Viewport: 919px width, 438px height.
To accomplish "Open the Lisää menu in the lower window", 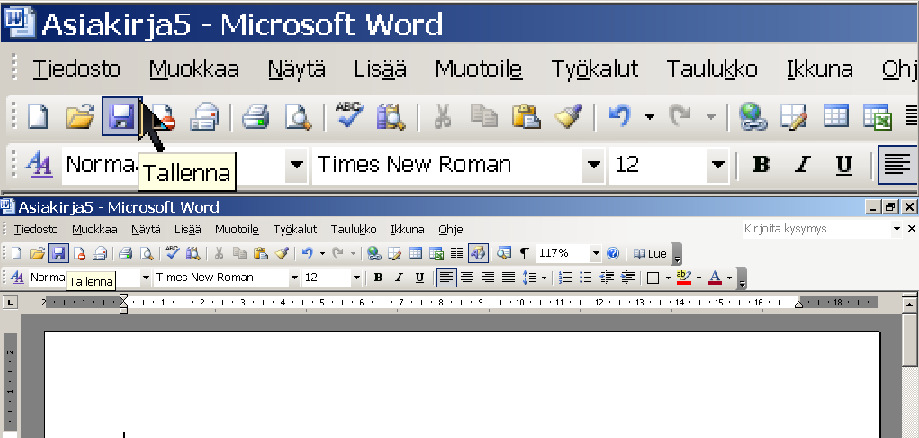I will (188, 229).
